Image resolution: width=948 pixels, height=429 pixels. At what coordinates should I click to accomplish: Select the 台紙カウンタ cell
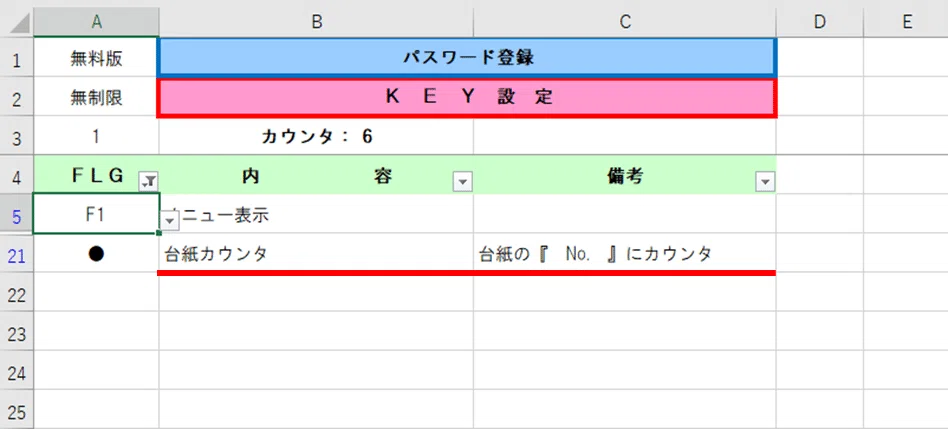pyautogui.click(x=316, y=254)
